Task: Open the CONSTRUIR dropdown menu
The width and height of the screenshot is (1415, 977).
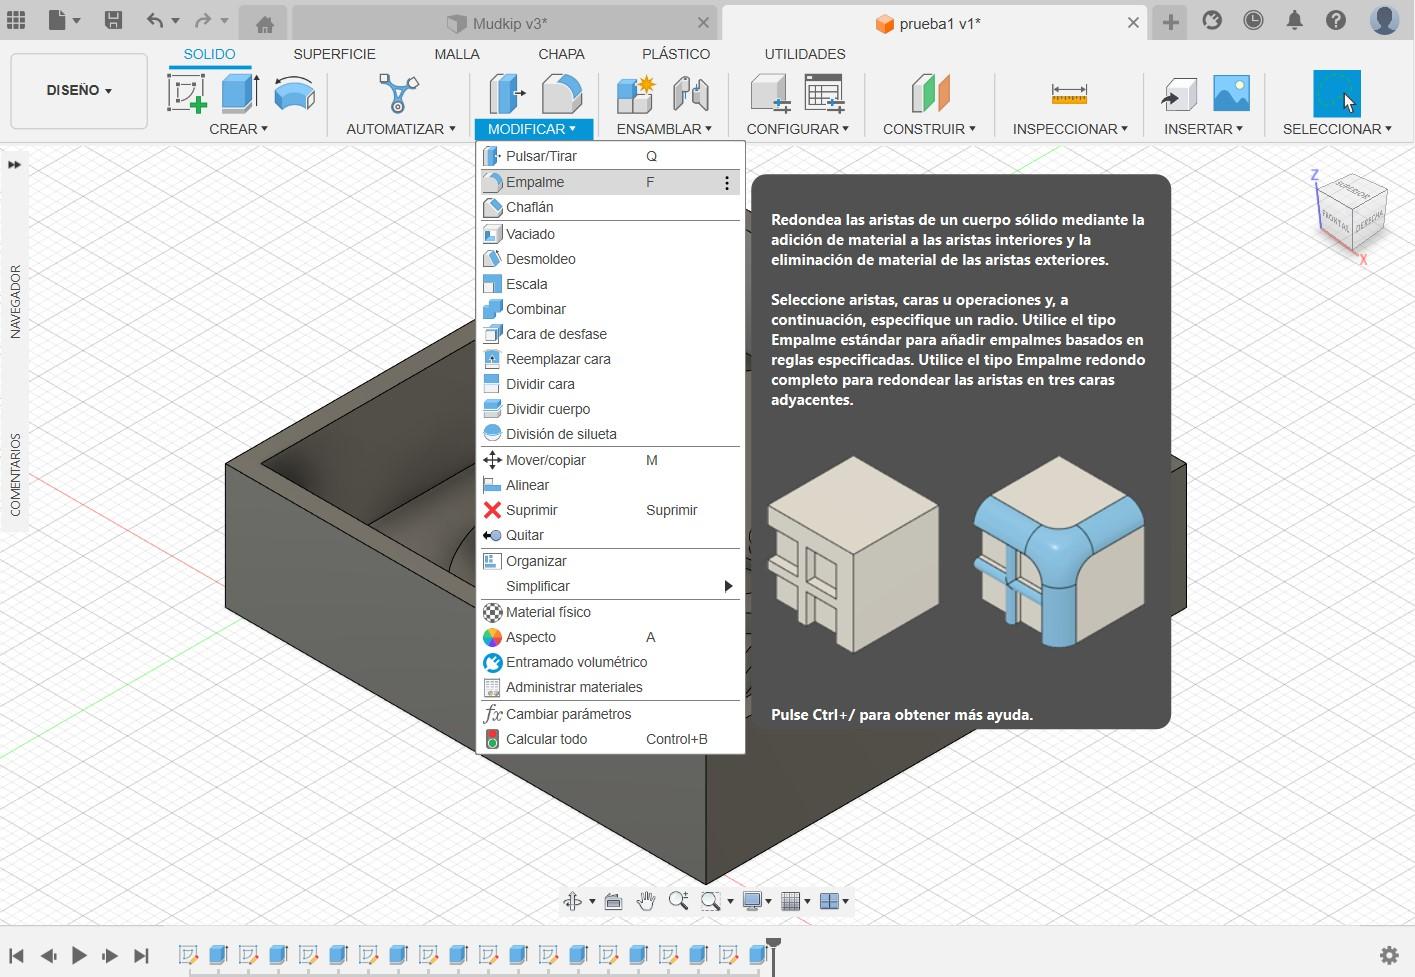Action: pyautogui.click(x=929, y=129)
